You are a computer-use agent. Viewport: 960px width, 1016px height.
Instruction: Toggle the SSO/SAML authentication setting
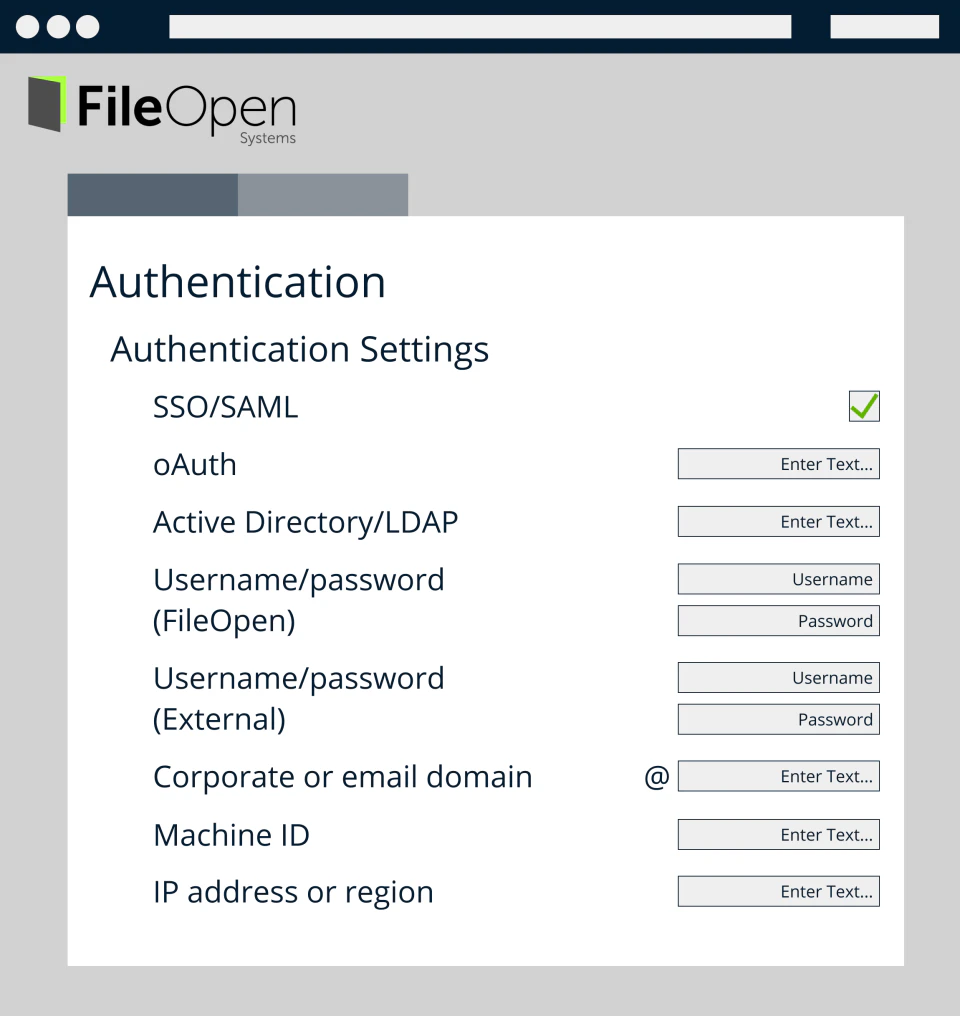click(x=863, y=406)
